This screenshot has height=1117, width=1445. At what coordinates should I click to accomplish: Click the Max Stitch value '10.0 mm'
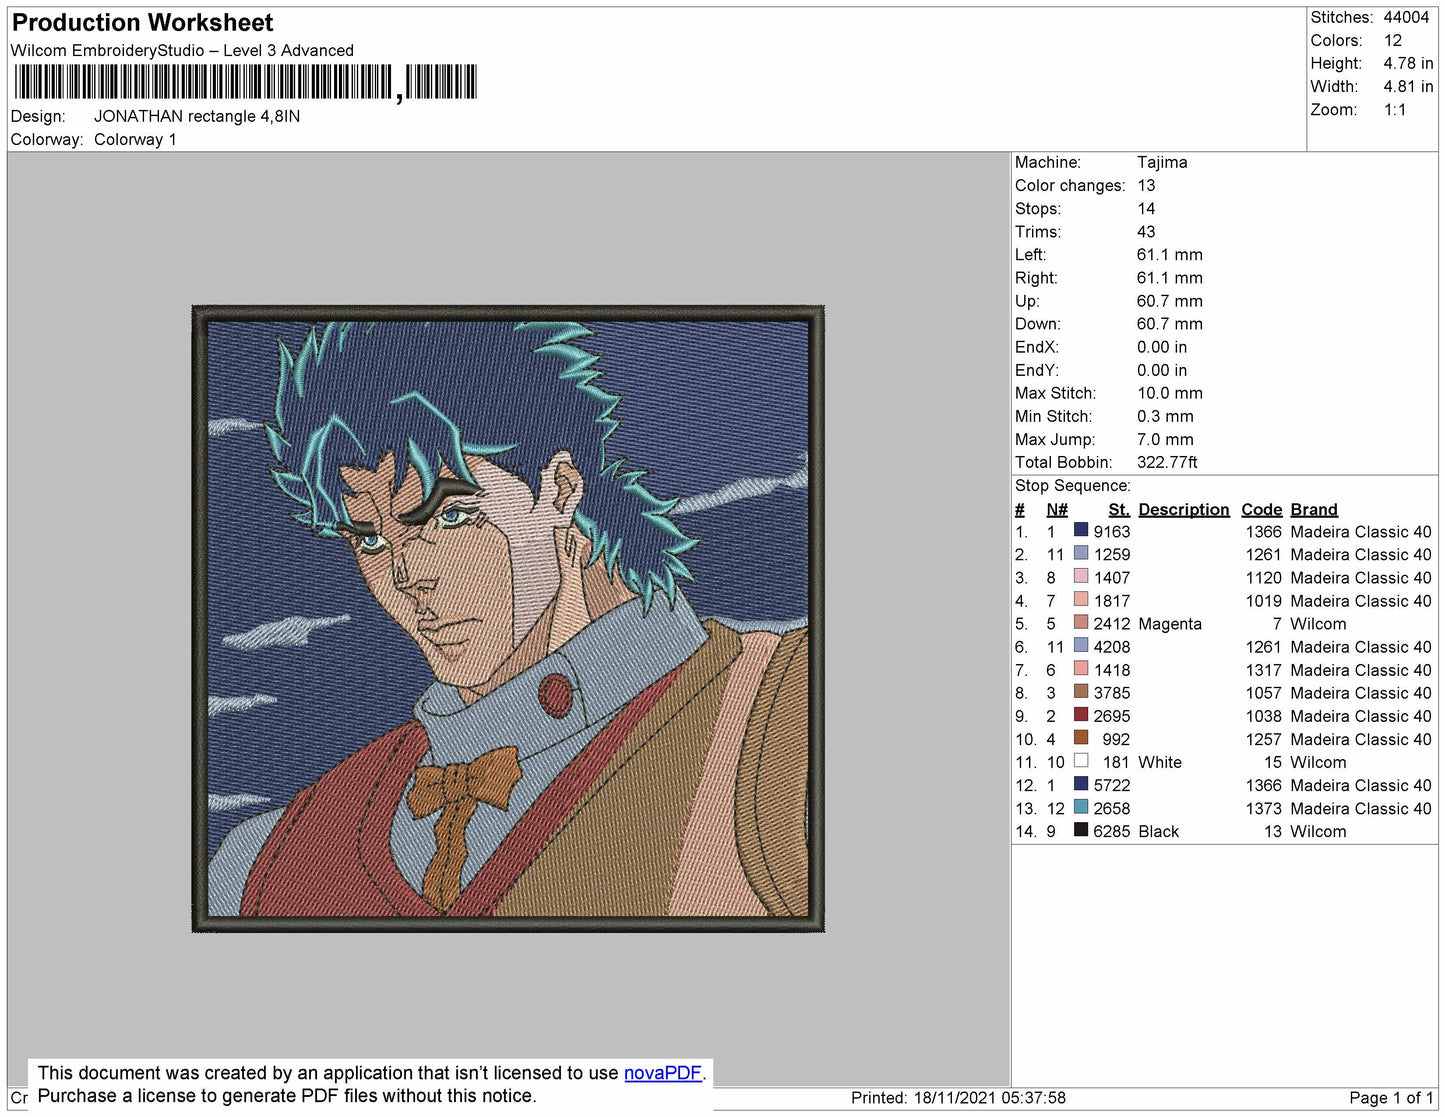click(1170, 393)
